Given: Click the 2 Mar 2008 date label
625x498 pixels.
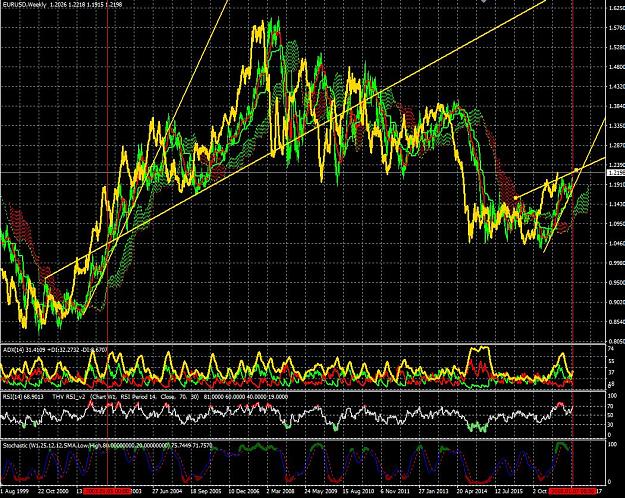Looking at the screenshot, I should [282, 491].
